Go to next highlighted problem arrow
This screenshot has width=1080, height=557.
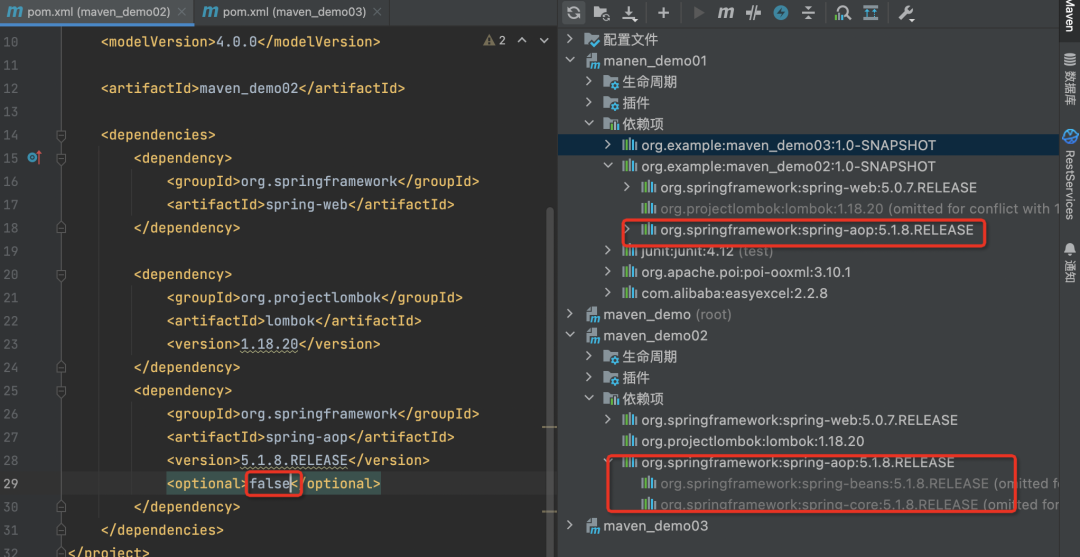click(542, 41)
